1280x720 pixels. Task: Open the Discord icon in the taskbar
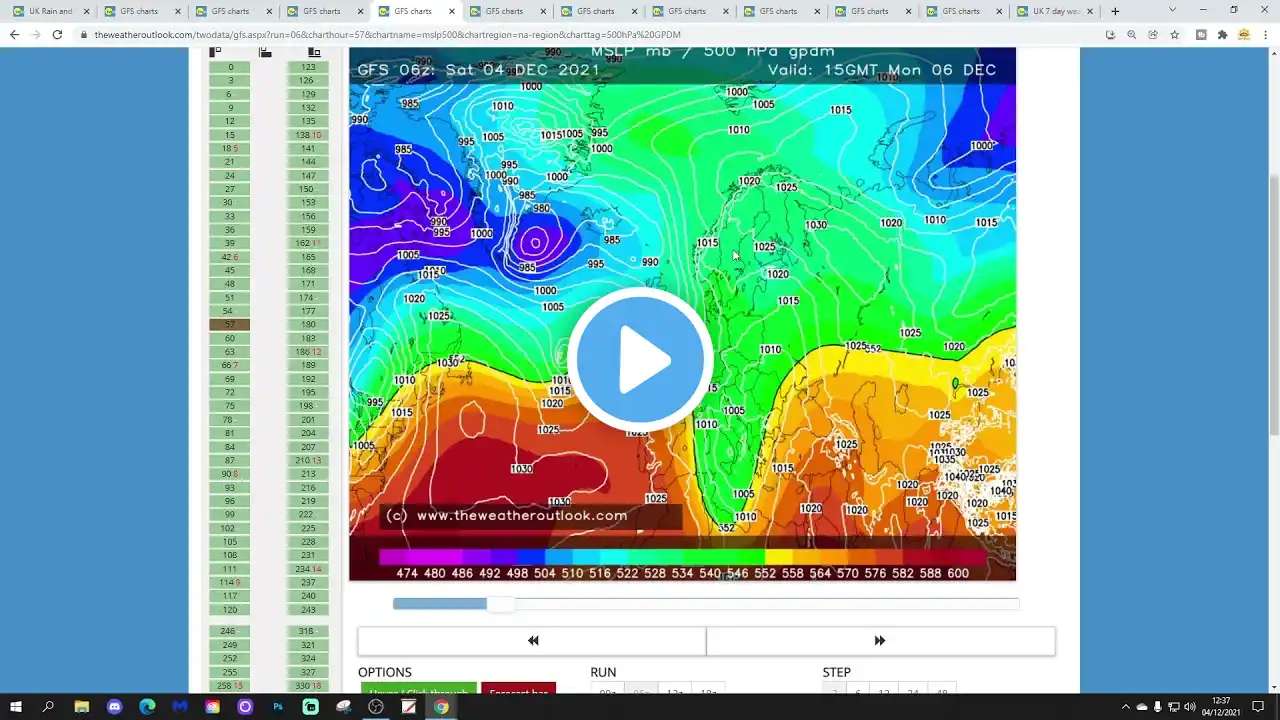[114, 707]
